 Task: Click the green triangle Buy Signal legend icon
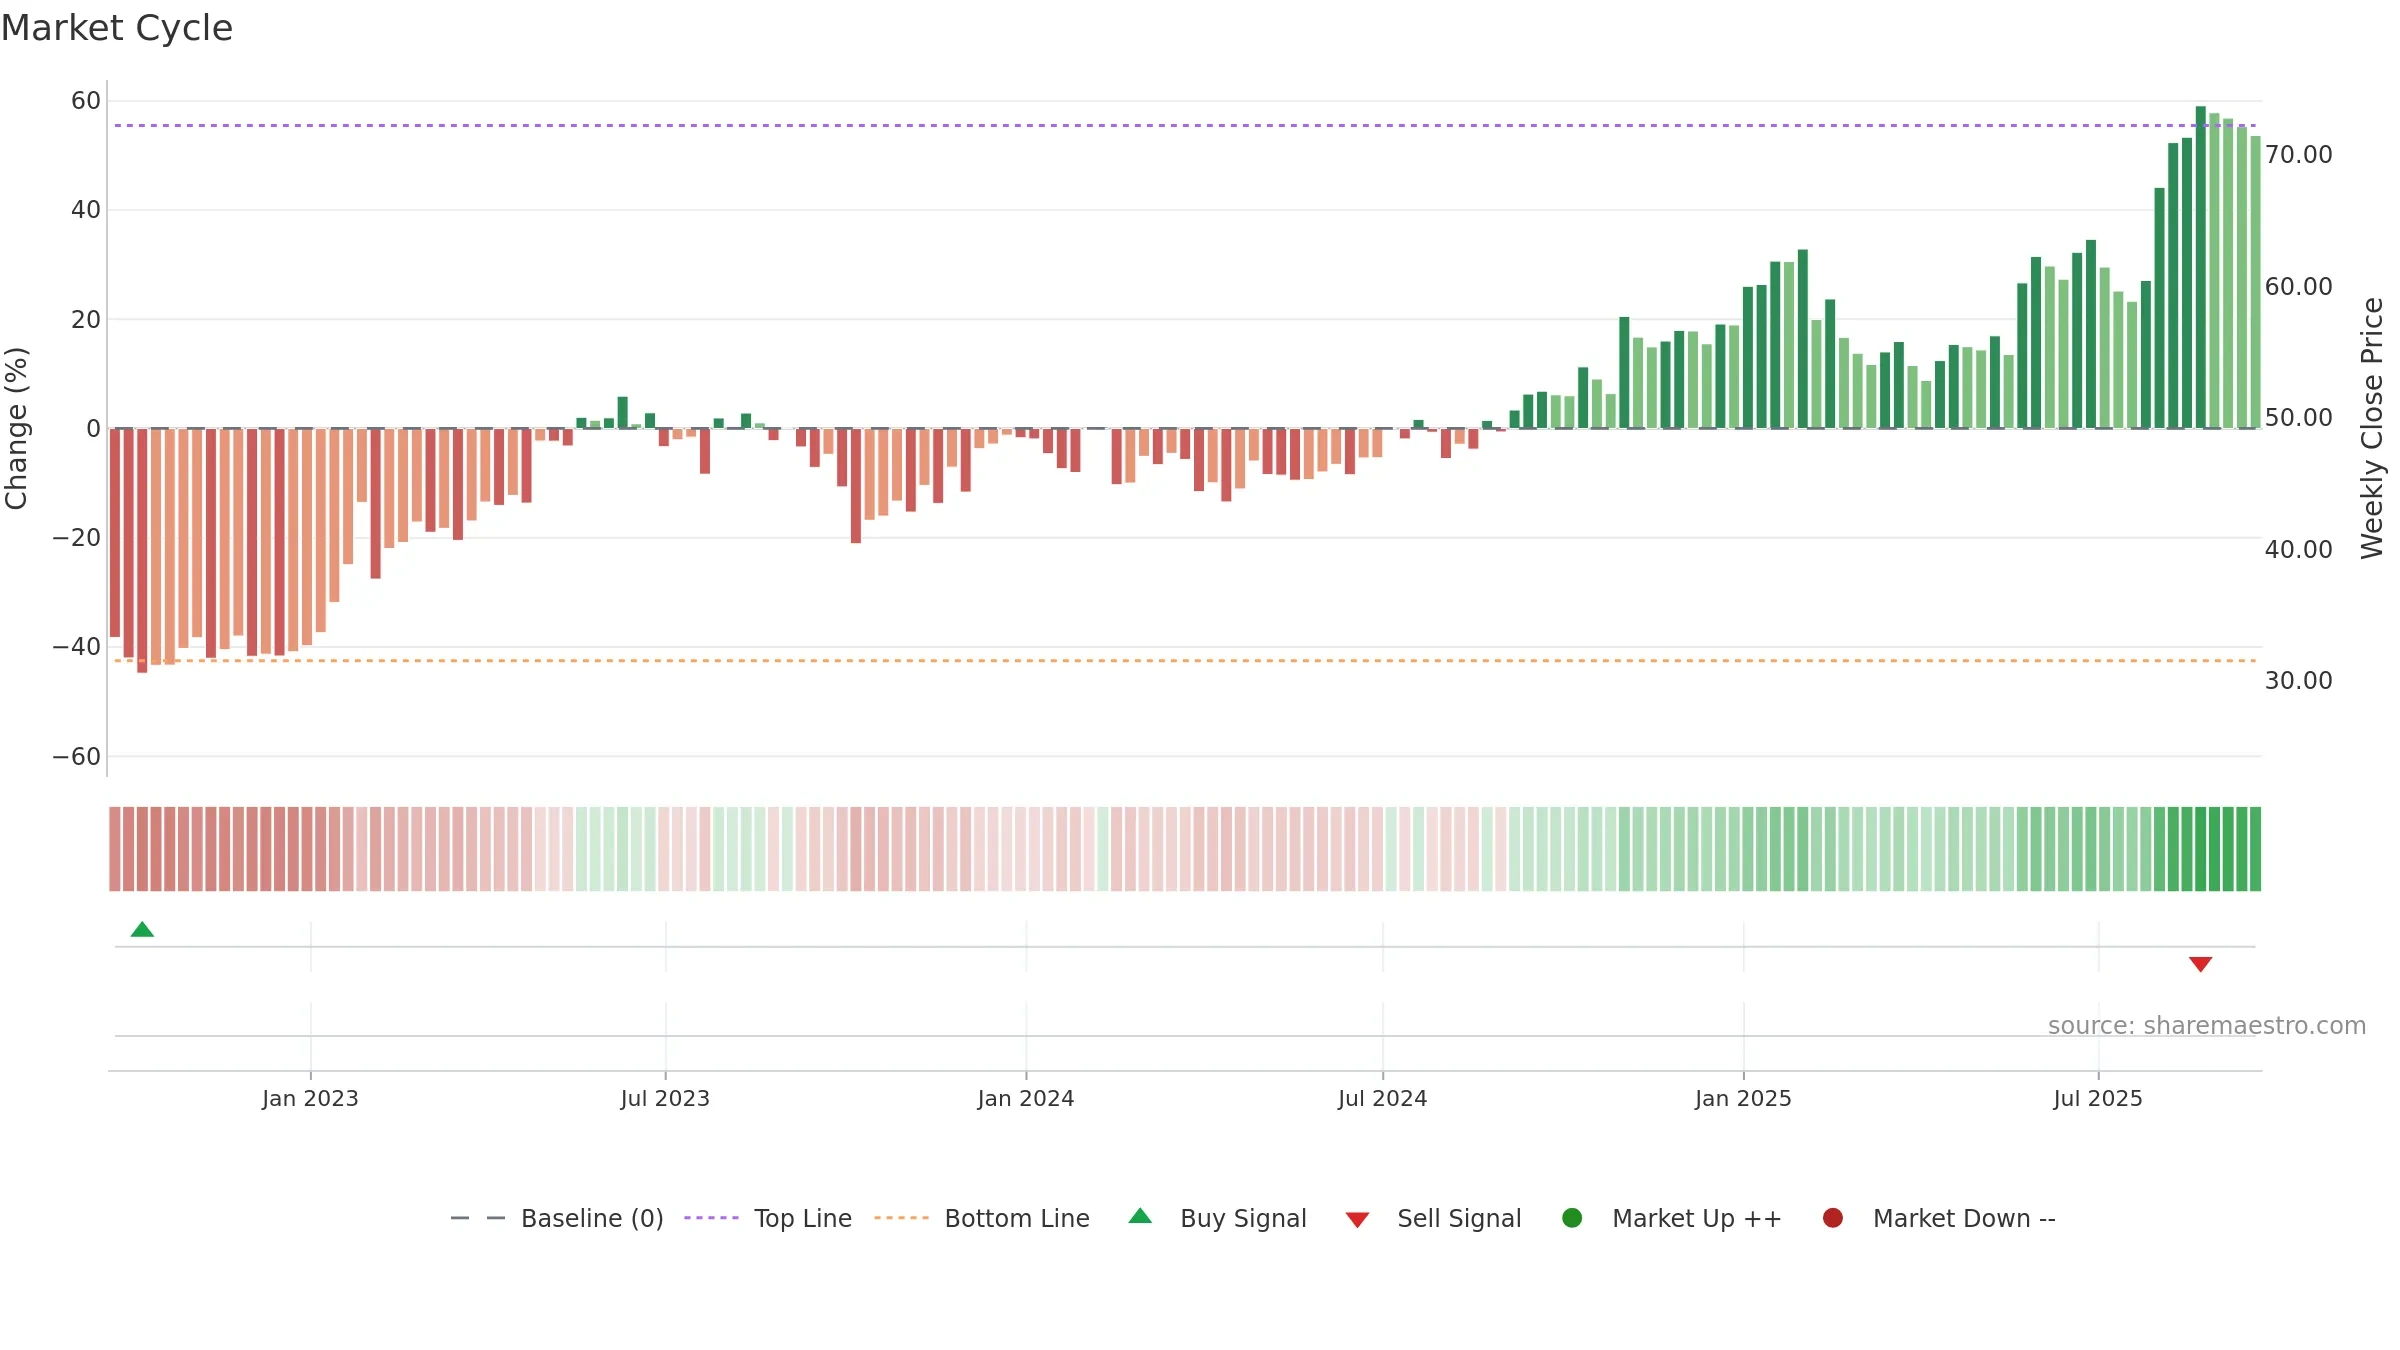click(1140, 1217)
